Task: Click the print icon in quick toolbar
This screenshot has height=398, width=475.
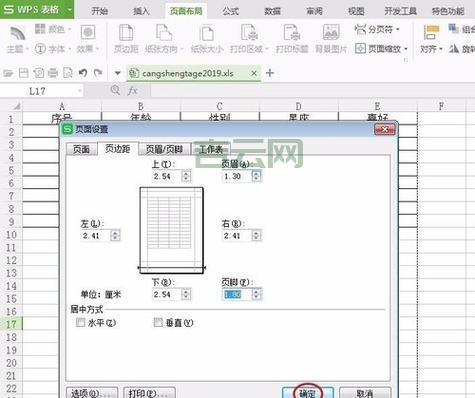Action: tap(53, 73)
